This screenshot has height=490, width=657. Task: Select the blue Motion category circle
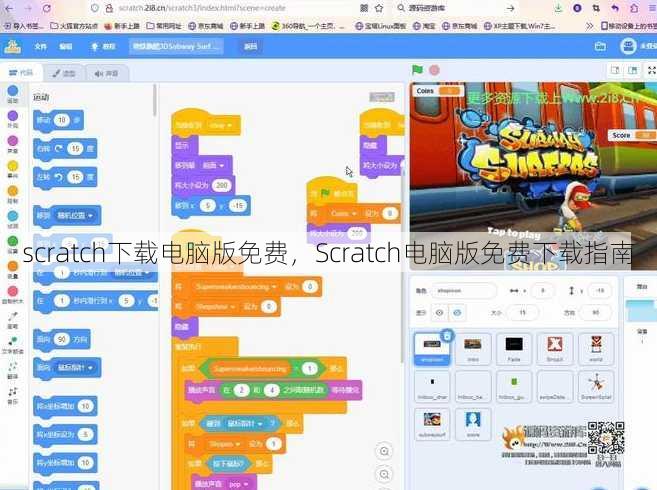click(x=13, y=91)
